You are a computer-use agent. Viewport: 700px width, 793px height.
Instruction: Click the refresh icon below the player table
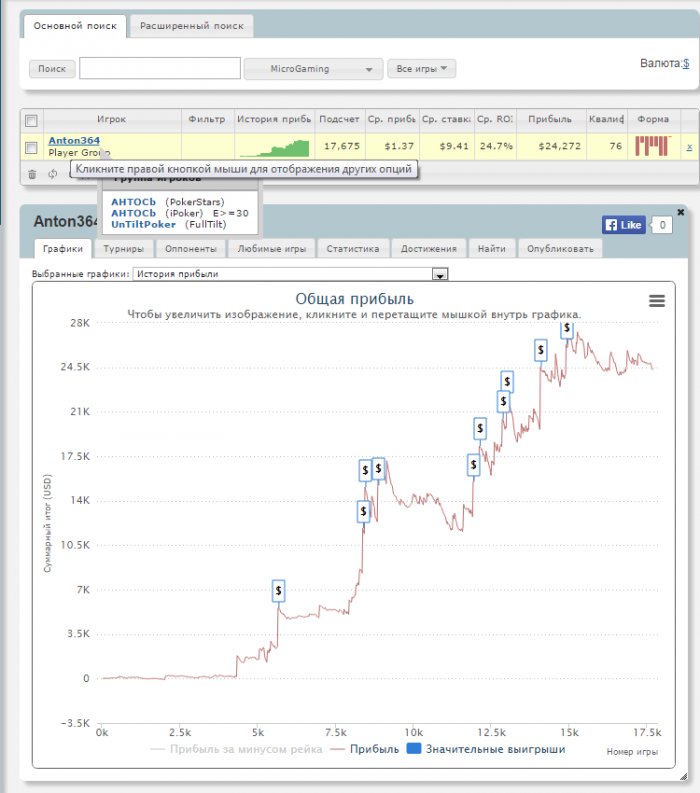52,173
